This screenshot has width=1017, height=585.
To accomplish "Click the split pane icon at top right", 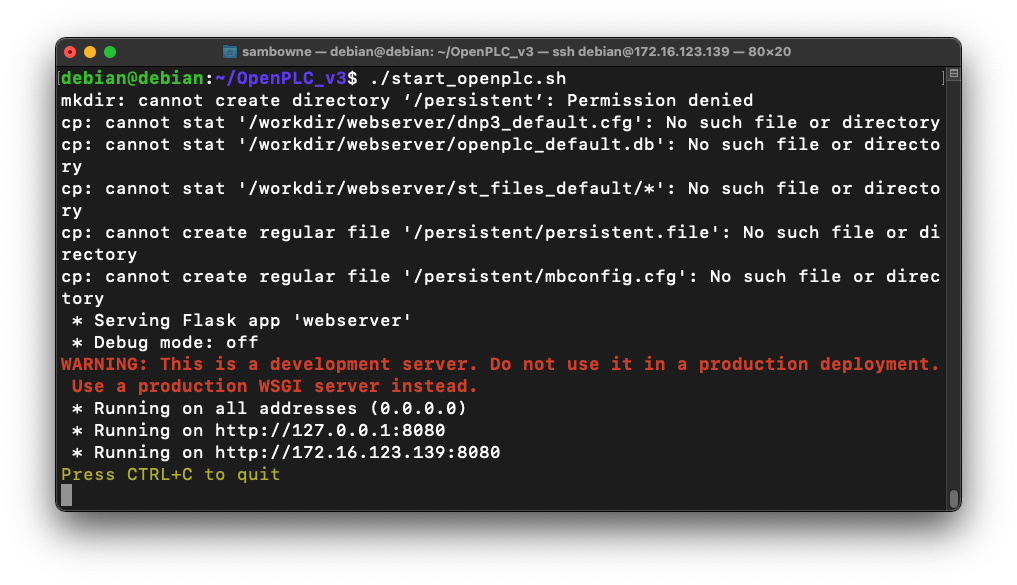I will point(953,75).
